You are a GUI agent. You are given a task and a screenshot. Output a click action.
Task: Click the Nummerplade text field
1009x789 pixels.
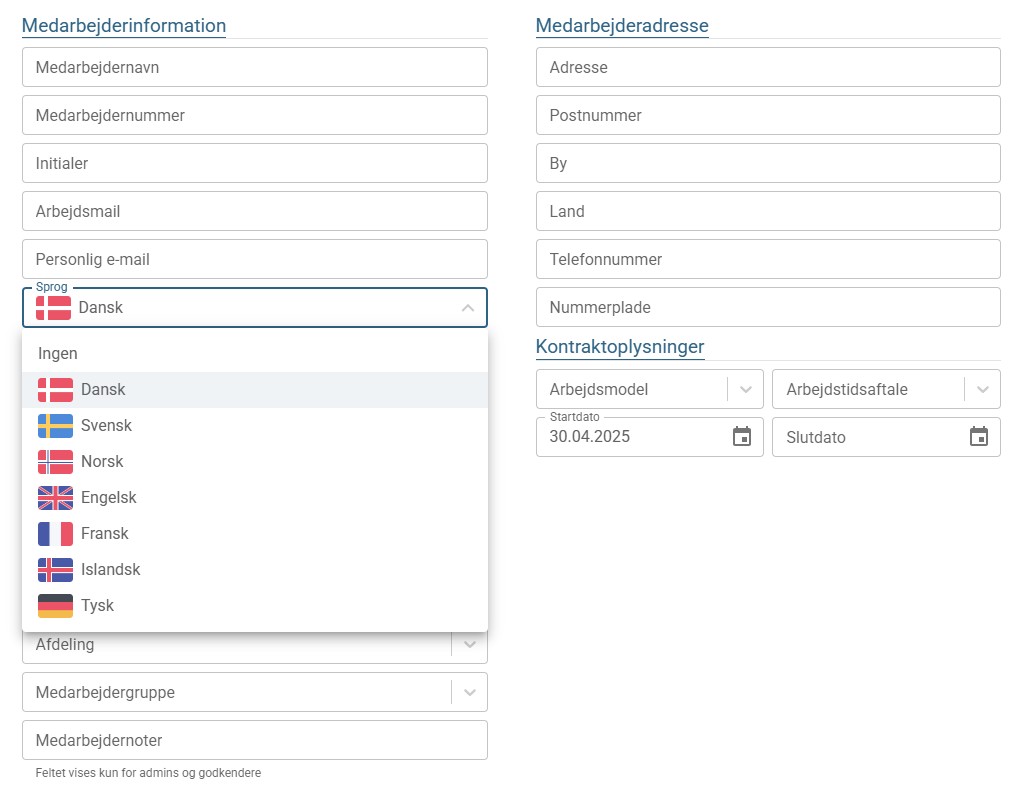click(767, 308)
